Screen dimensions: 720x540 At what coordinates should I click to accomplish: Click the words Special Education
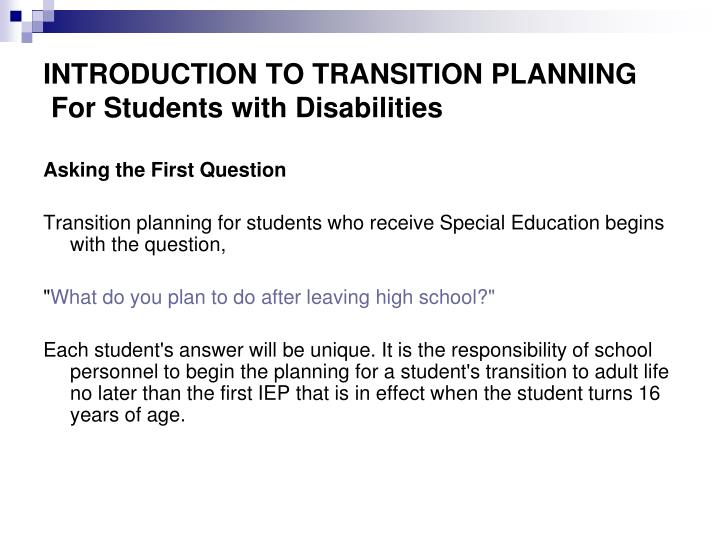[519, 223]
